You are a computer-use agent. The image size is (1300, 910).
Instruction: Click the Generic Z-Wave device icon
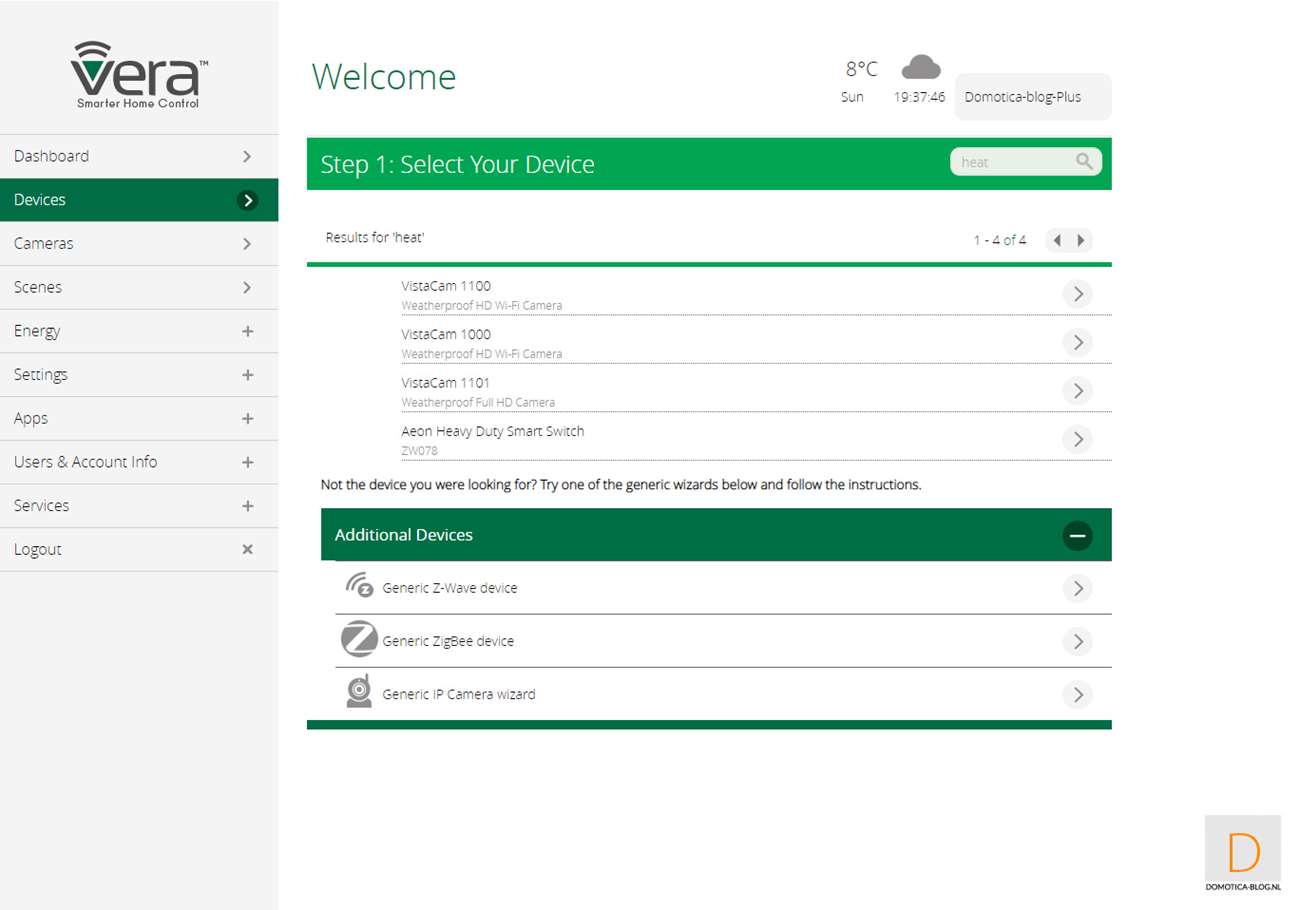[x=359, y=587]
